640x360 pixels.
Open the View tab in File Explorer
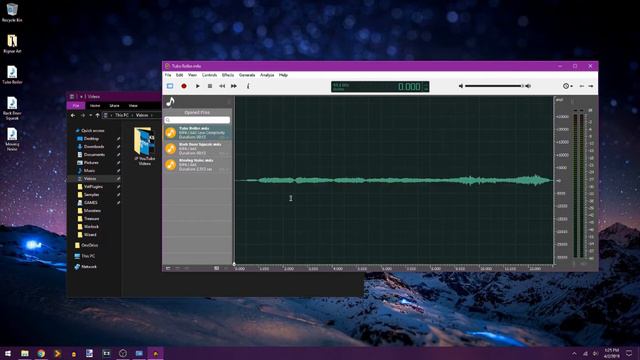tap(133, 106)
